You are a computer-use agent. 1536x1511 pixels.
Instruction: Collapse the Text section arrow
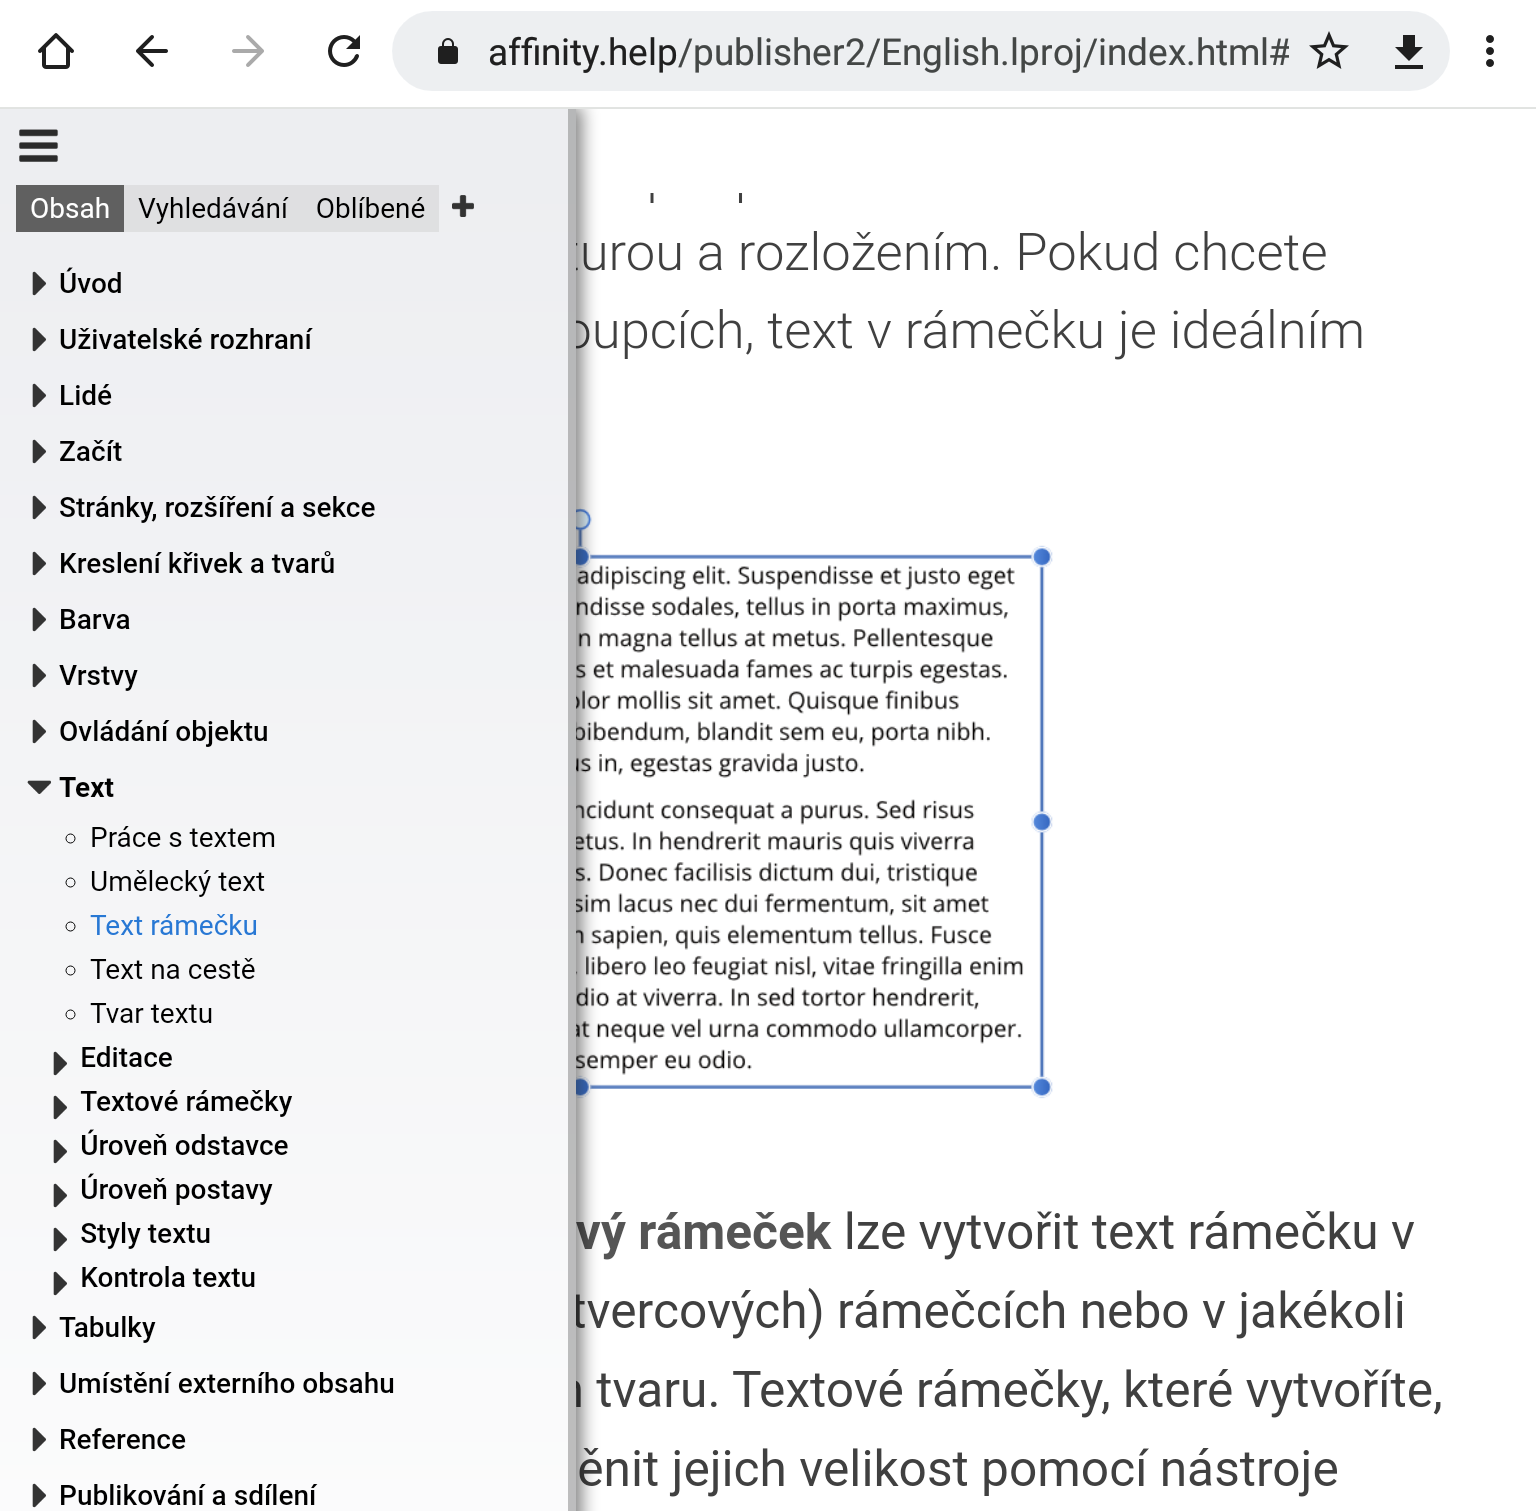[x=39, y=787]
